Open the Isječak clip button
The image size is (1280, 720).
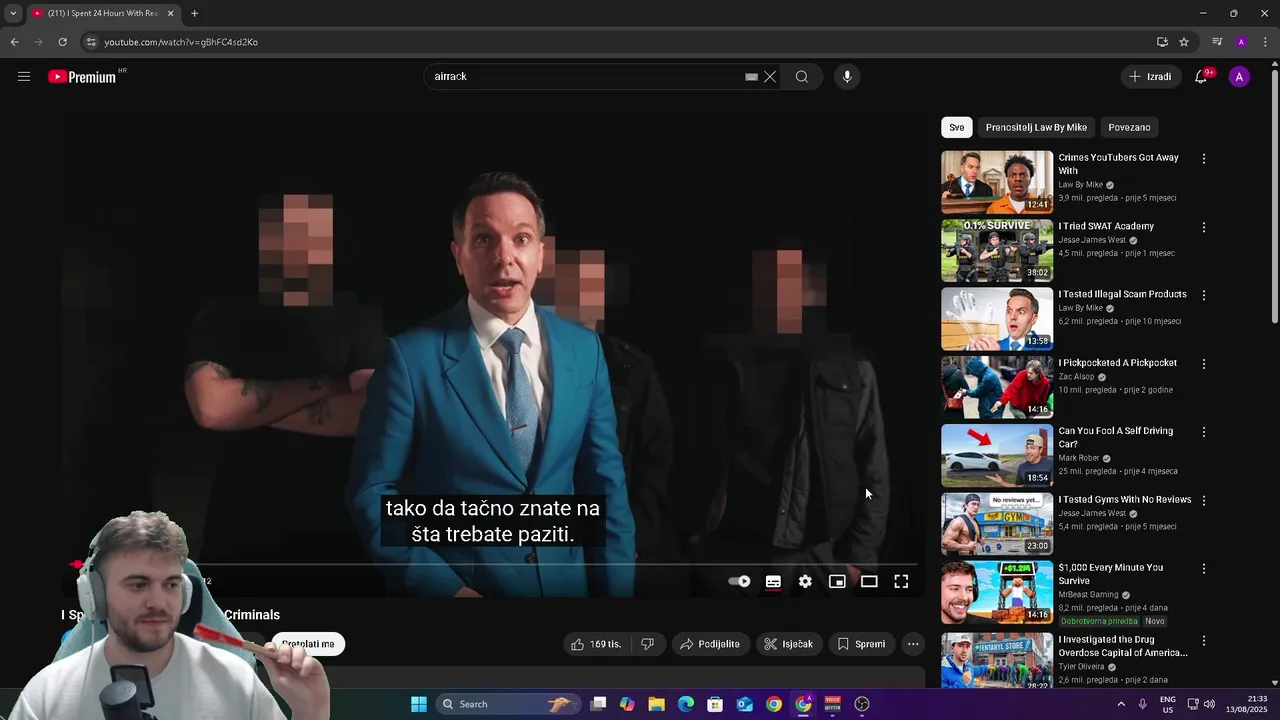tap(788, 644)
